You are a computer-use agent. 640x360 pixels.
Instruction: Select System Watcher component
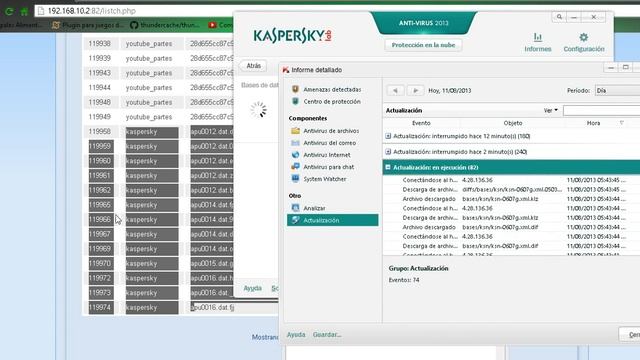(x=324, y=179)
